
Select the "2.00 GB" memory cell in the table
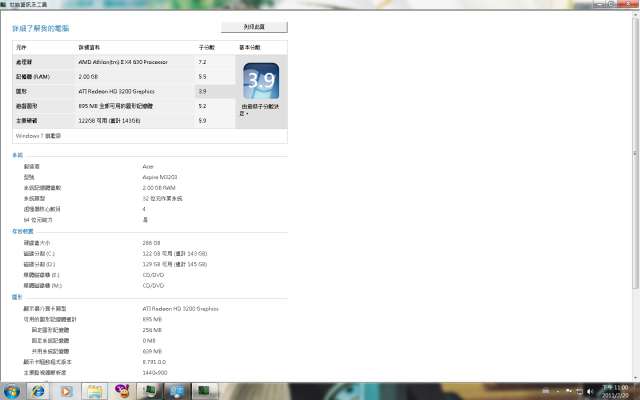point(88,77)
